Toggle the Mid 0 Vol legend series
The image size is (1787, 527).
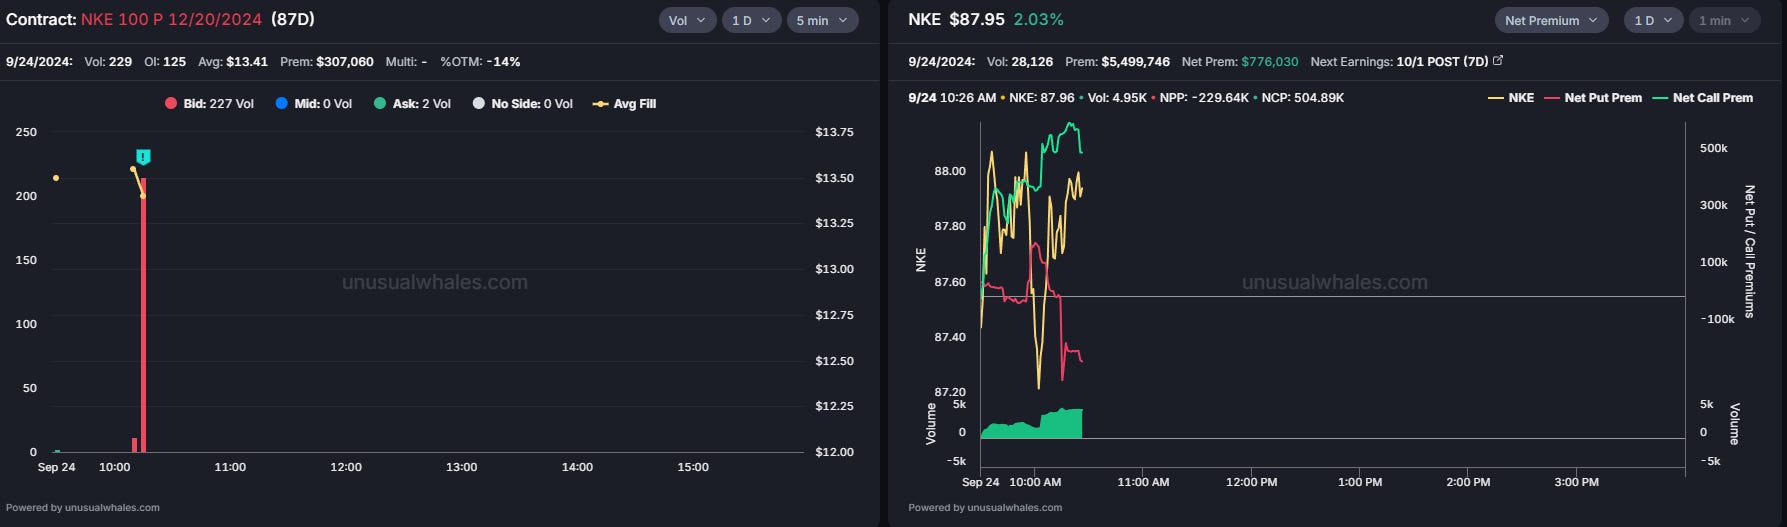pos(313,104)
